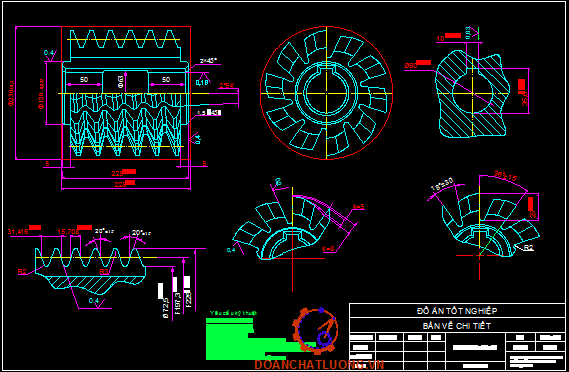Pick the Ø230 vertical diameter dimension

pos(11,94)
